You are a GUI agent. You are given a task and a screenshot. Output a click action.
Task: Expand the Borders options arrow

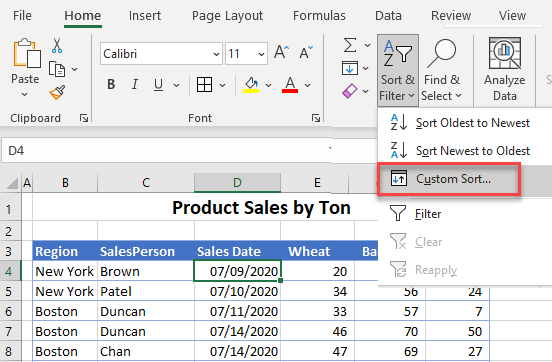point(222,85)
